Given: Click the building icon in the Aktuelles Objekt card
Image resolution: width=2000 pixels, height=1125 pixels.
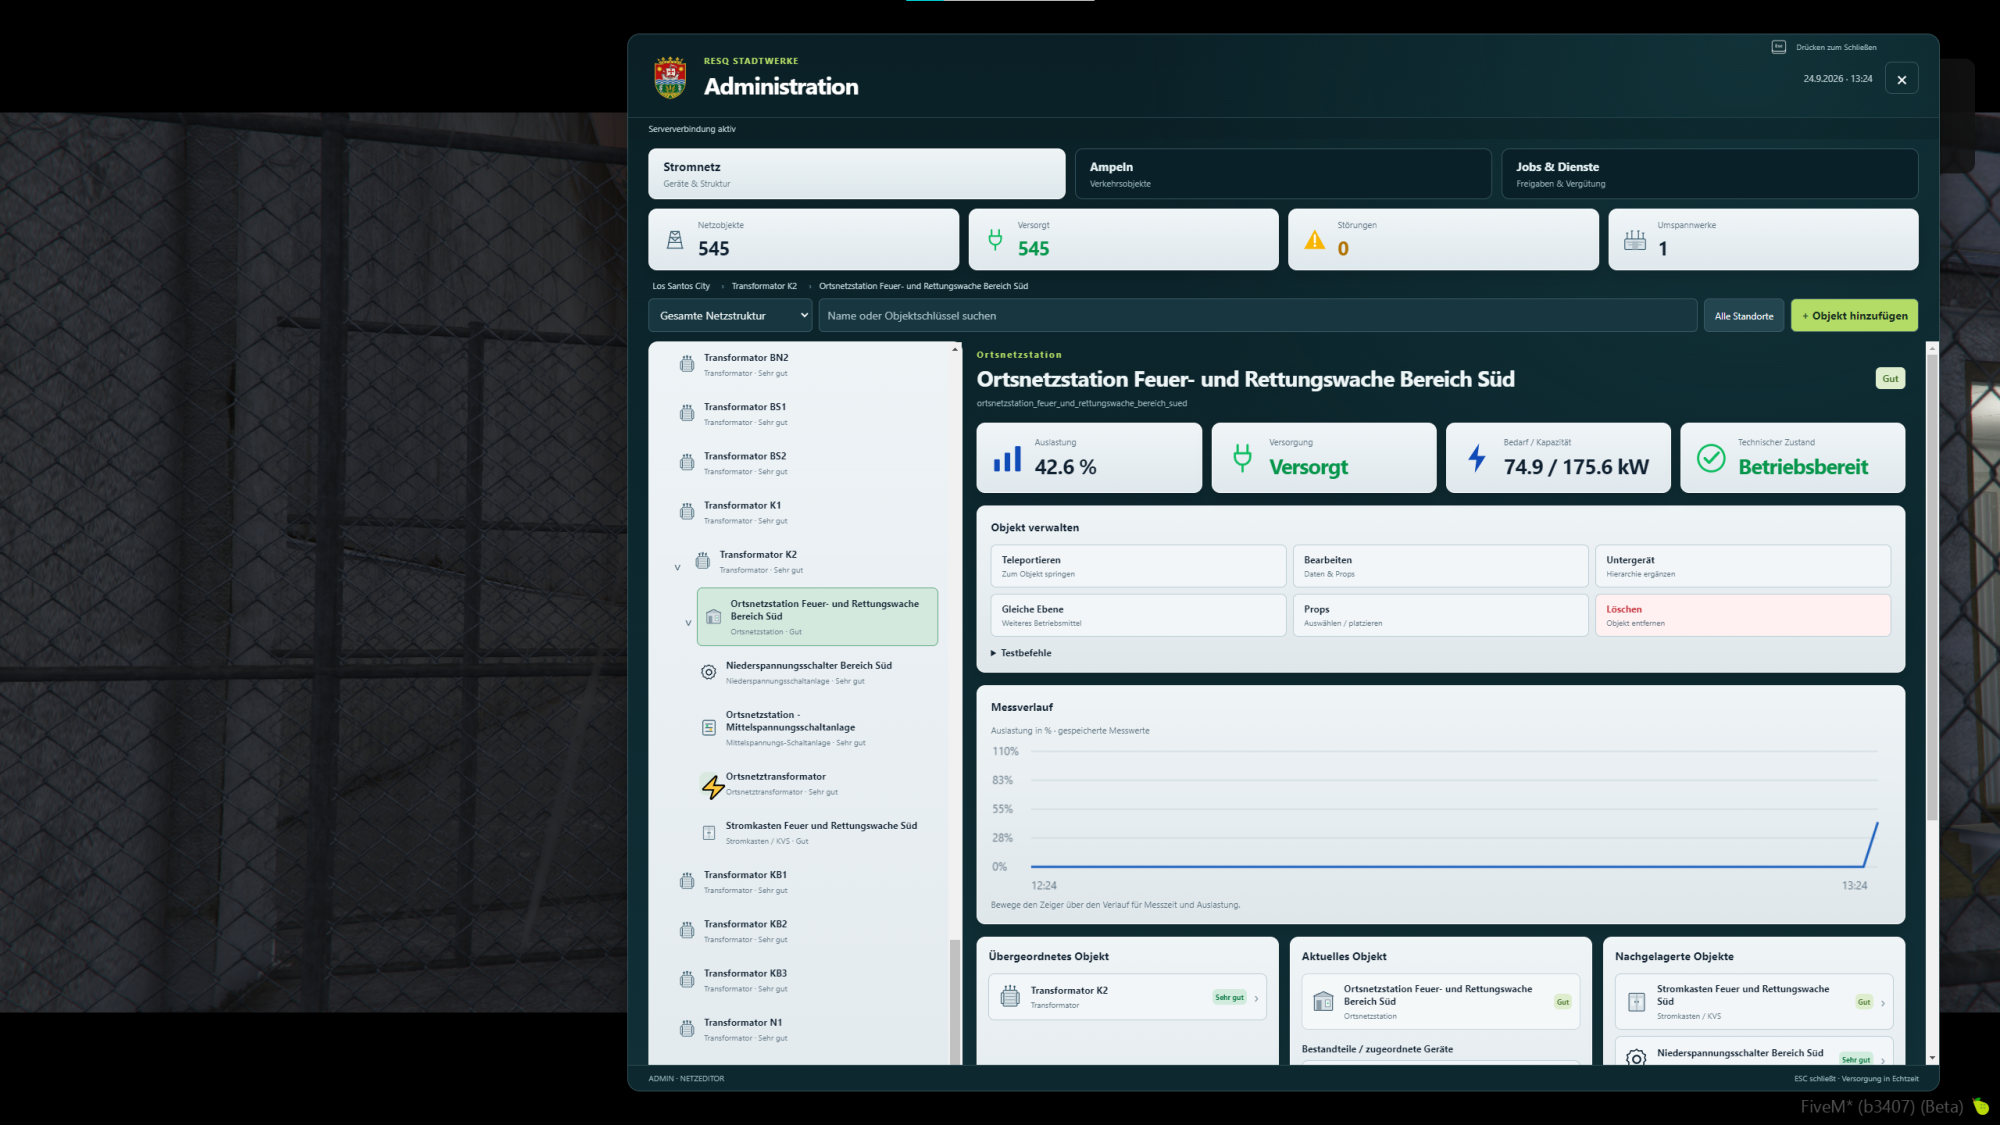Looking at the screenshot, I should (1323, 1001).
